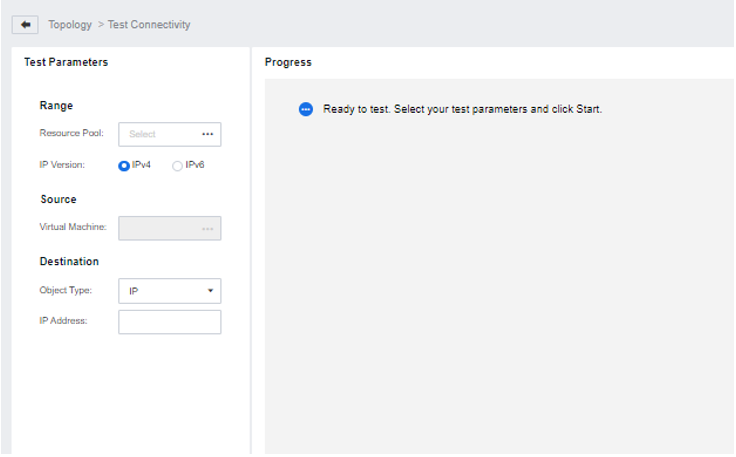736x457 pixels.
Task: Open the Topology breadcrumb link
Action: (70, 25)
